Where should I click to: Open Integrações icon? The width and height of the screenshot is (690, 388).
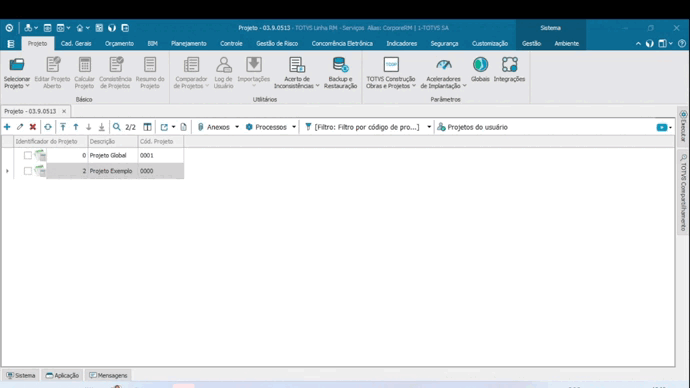509,65
